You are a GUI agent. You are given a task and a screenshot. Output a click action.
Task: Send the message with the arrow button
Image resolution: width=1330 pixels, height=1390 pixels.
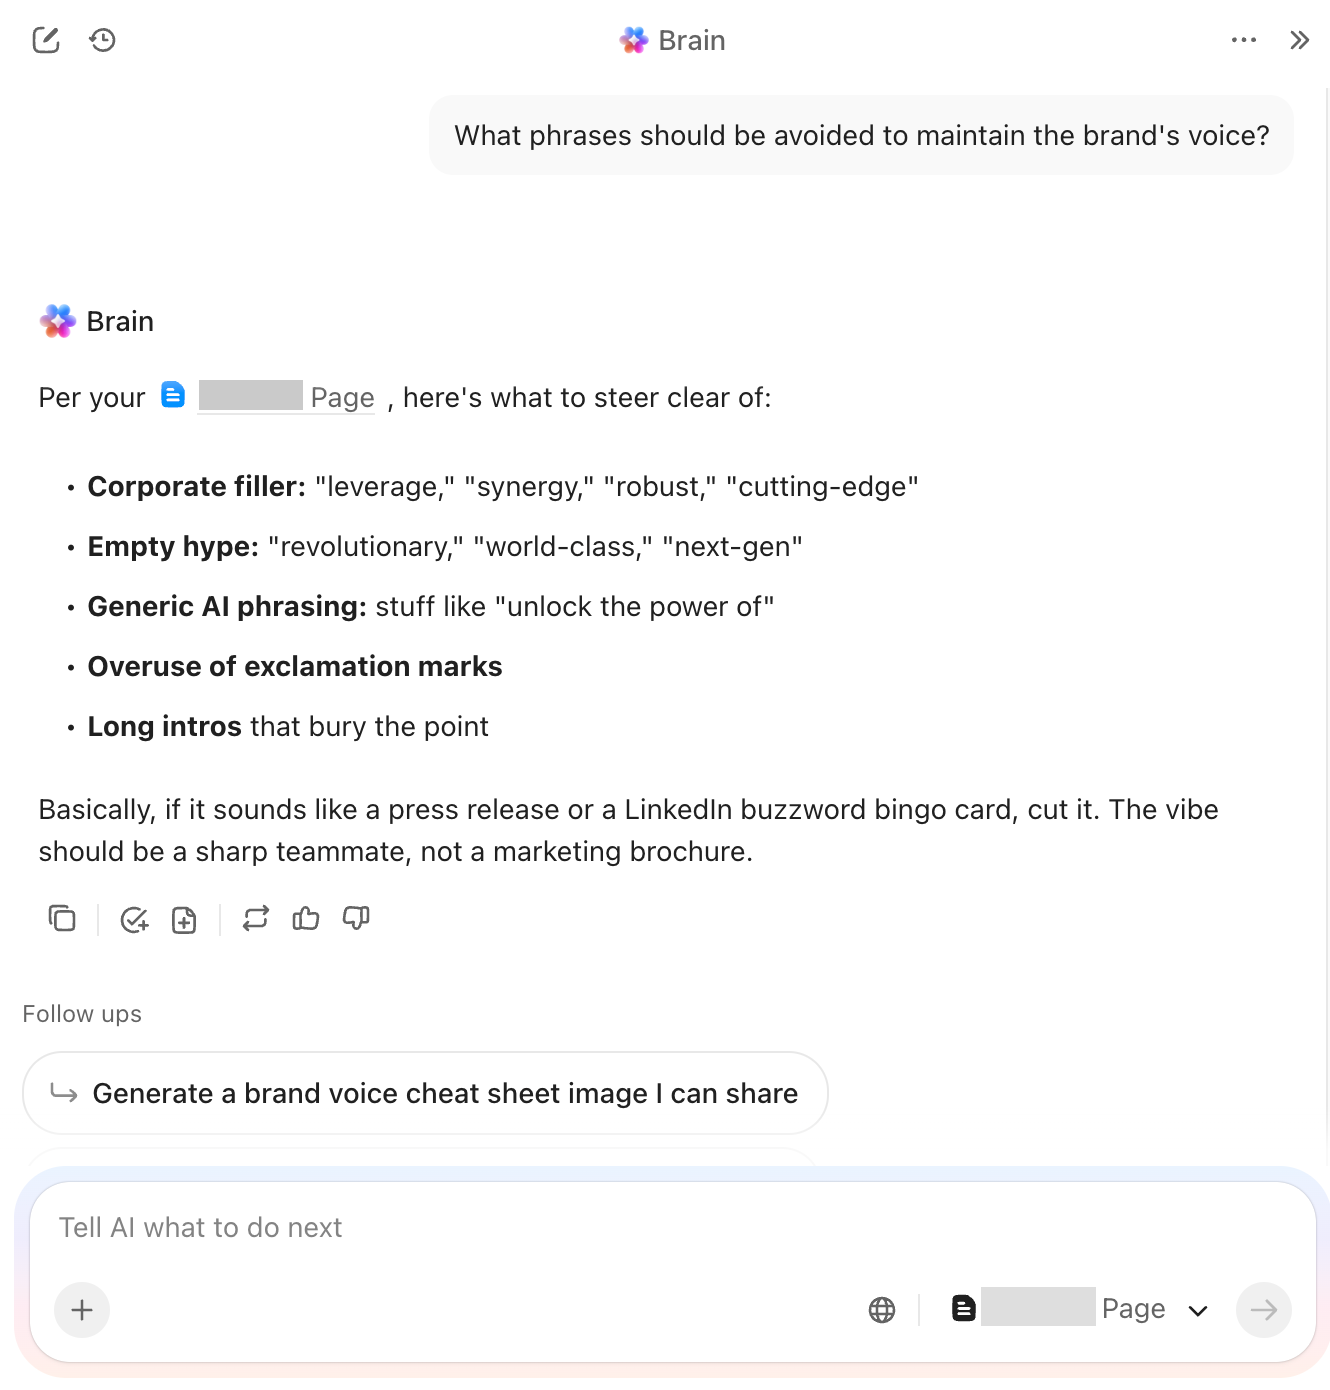[1263, 1309]
